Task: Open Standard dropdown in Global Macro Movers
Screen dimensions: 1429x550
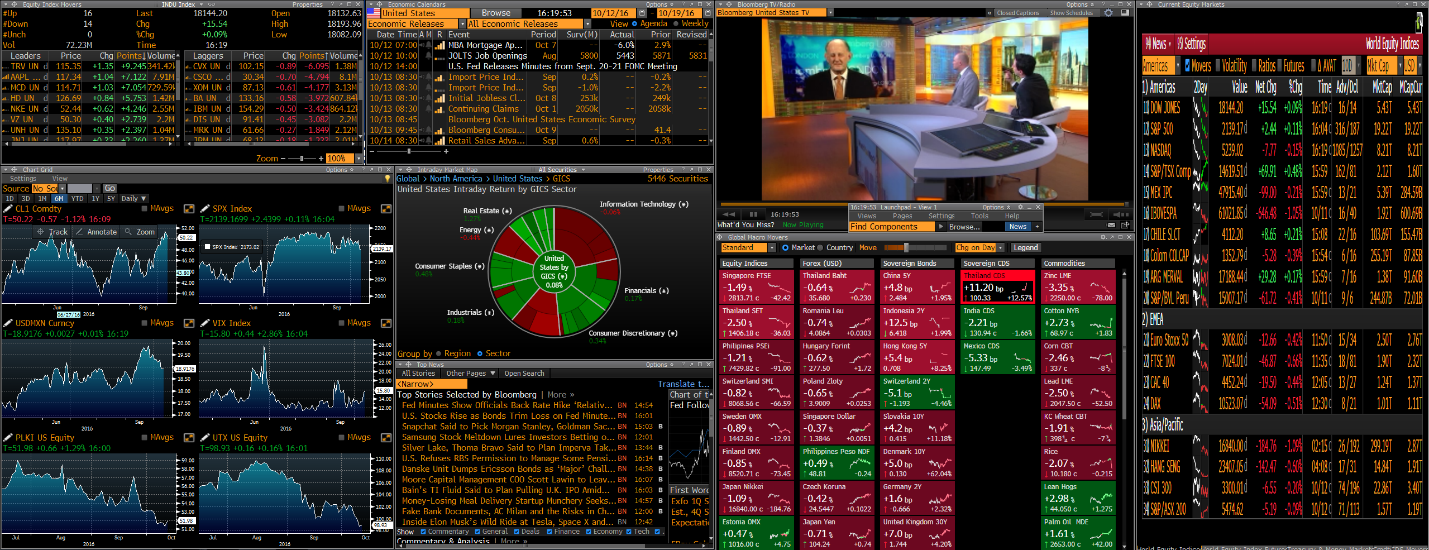Action: pyautogui.click(x=772, y=248)
